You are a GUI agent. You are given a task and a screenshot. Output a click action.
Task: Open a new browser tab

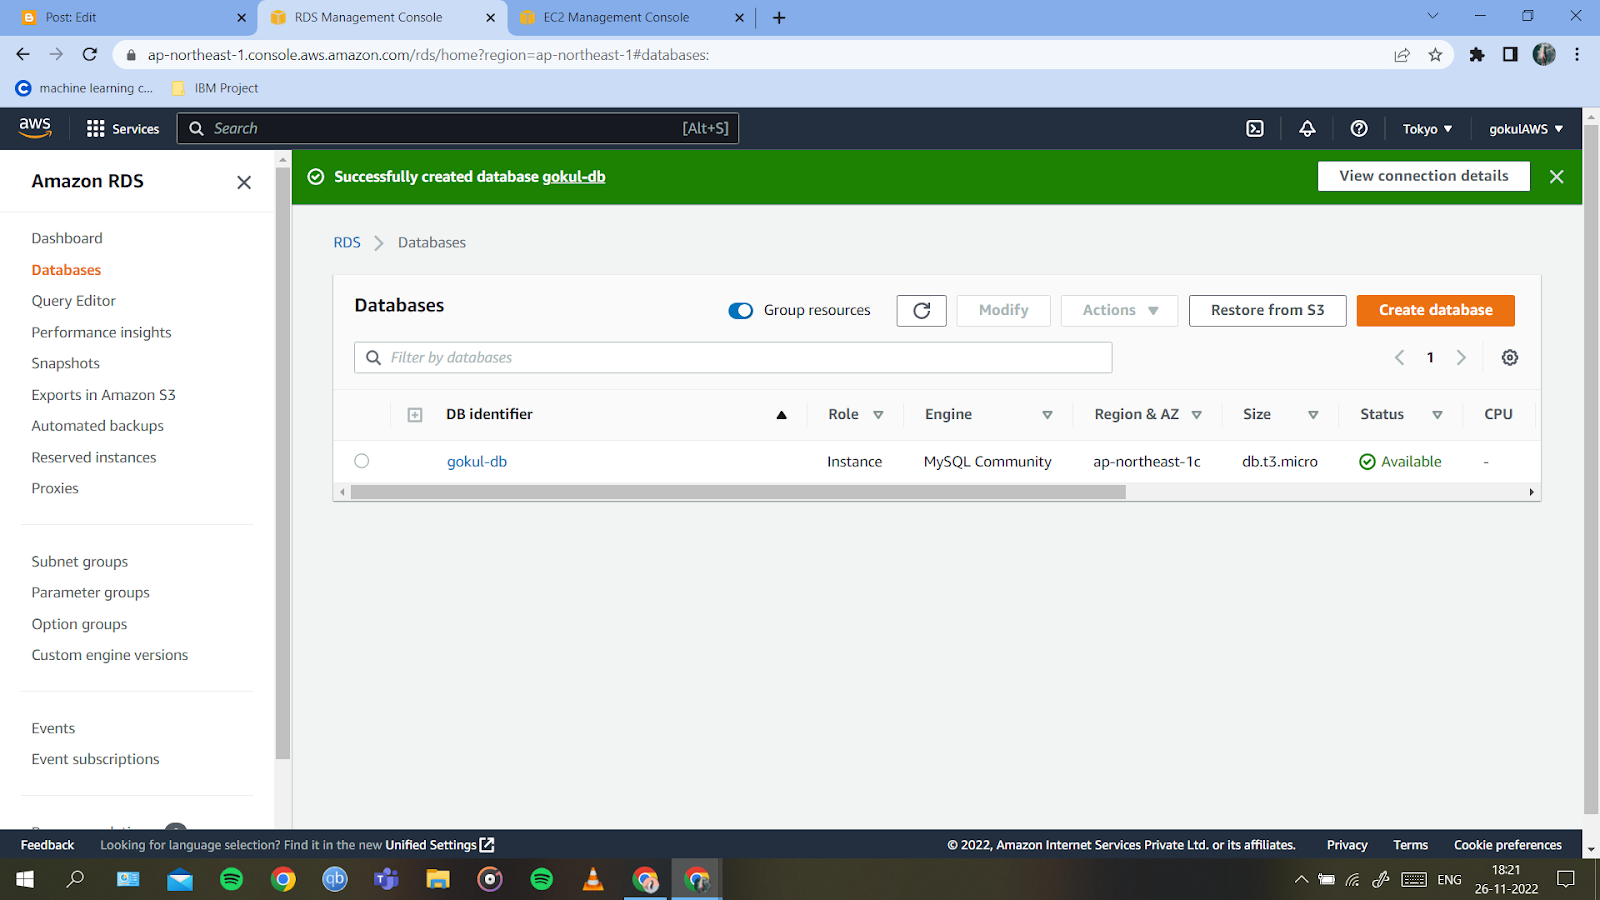pyautogui.click(x=779, y=18)
